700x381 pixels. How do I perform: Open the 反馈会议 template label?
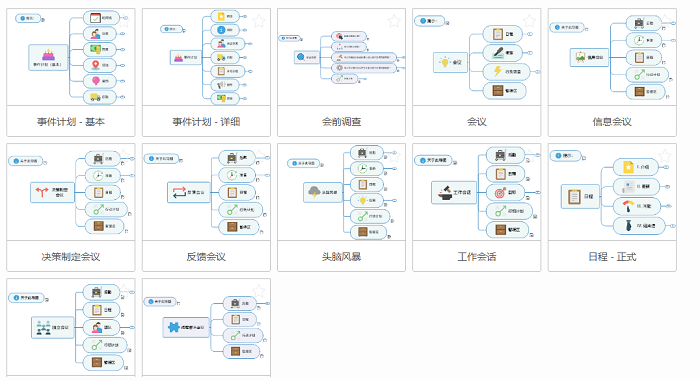(206, 257)
